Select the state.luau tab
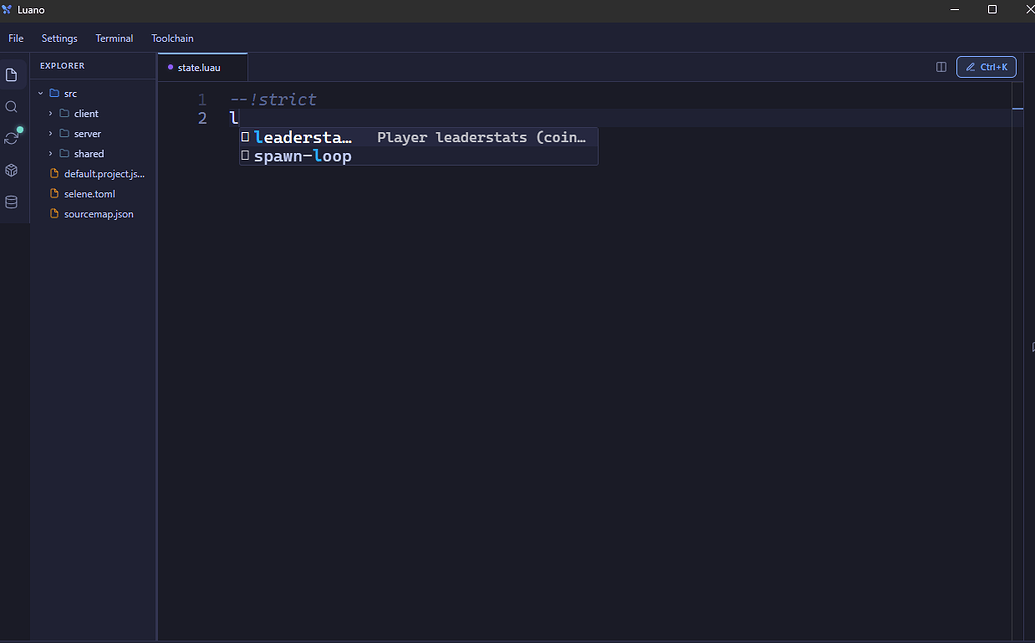The image size is (1035, 643). (203, 67)
